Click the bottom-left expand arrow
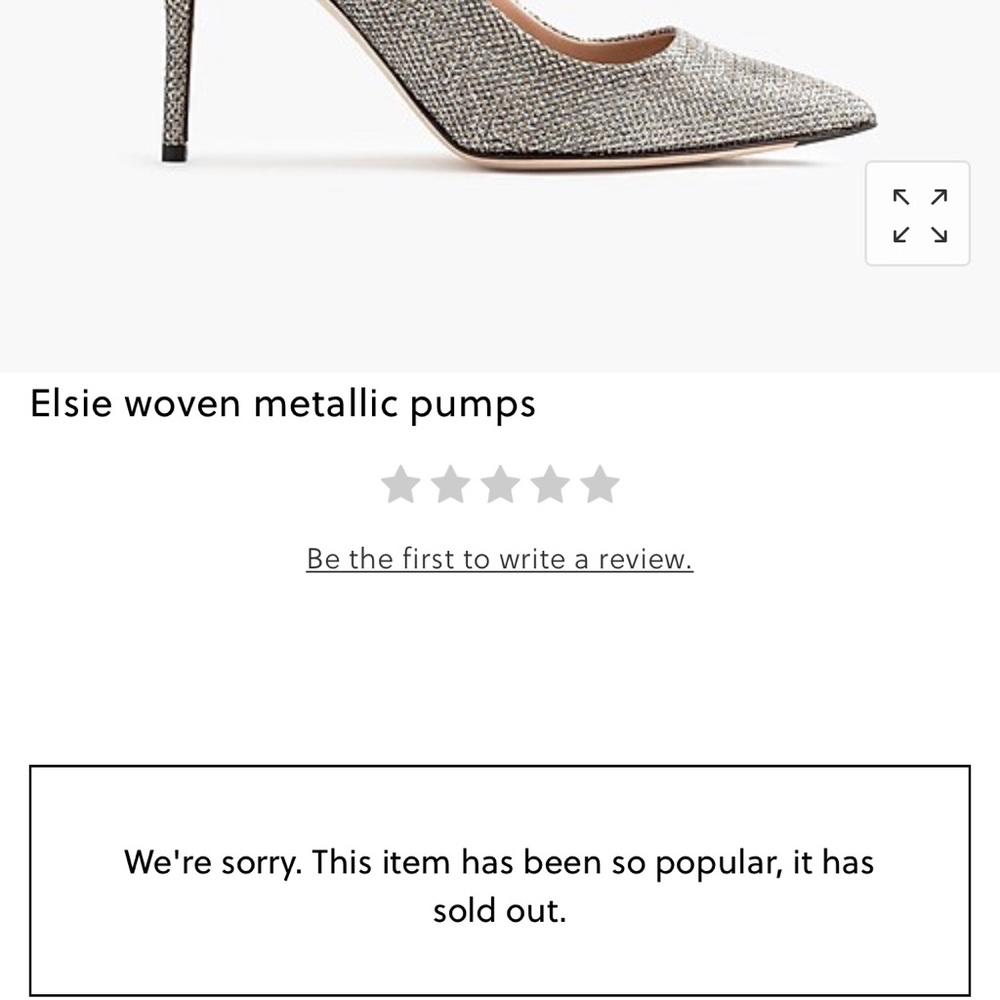The width and height of the screenshot is (1000, 1000). [899, 235]
